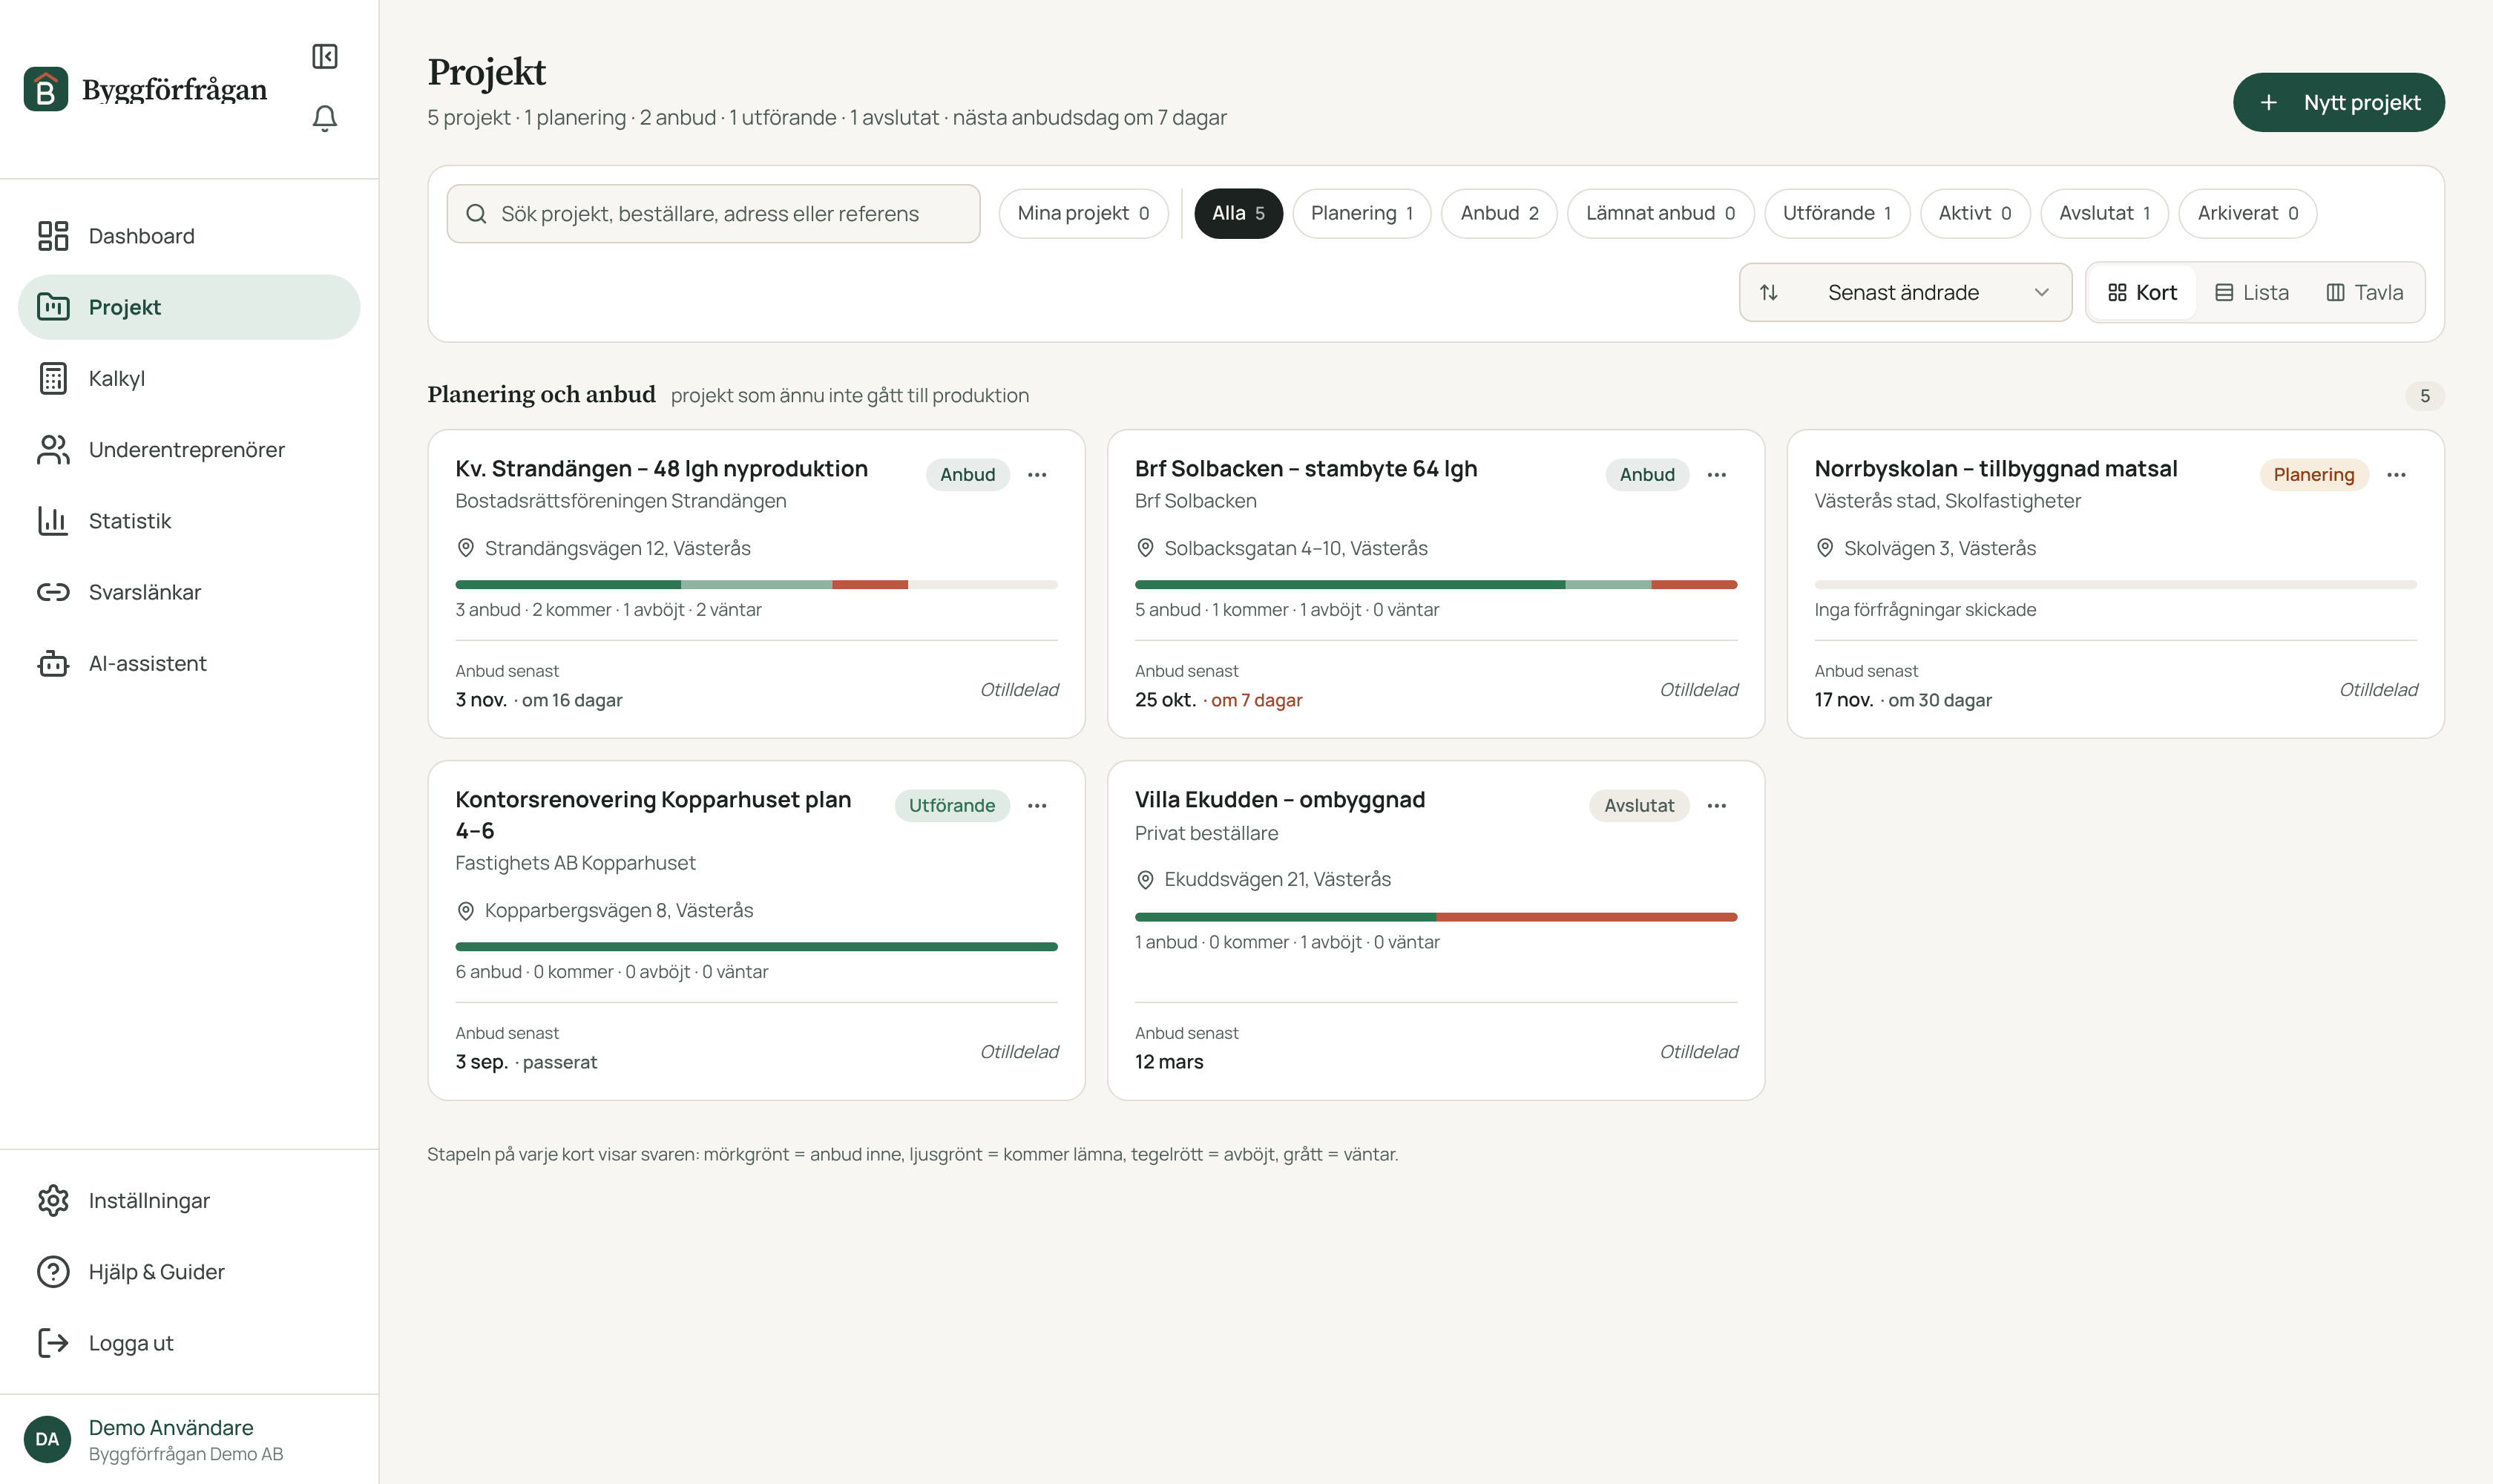Switch to Lista view
This screenshot has width=2493, height=1484.
tap(2251, 292)
